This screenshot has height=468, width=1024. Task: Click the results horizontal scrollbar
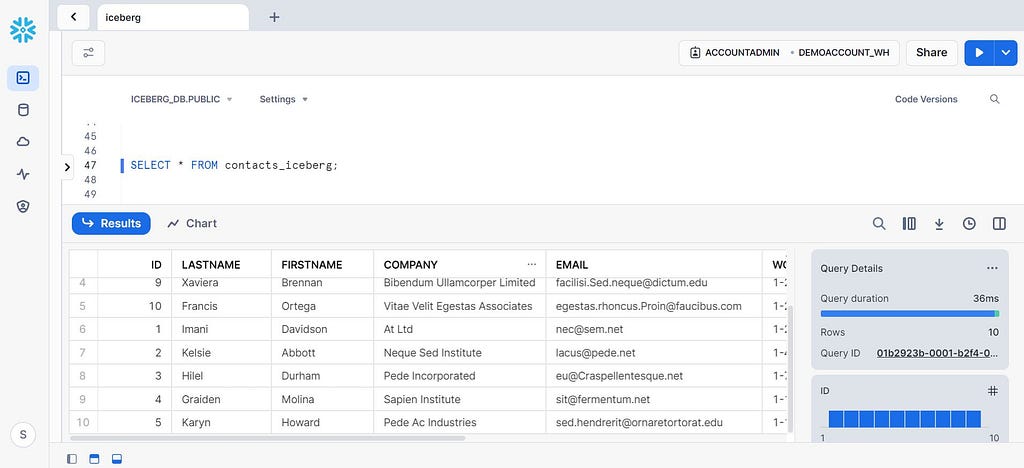click(x=268, y=438)
